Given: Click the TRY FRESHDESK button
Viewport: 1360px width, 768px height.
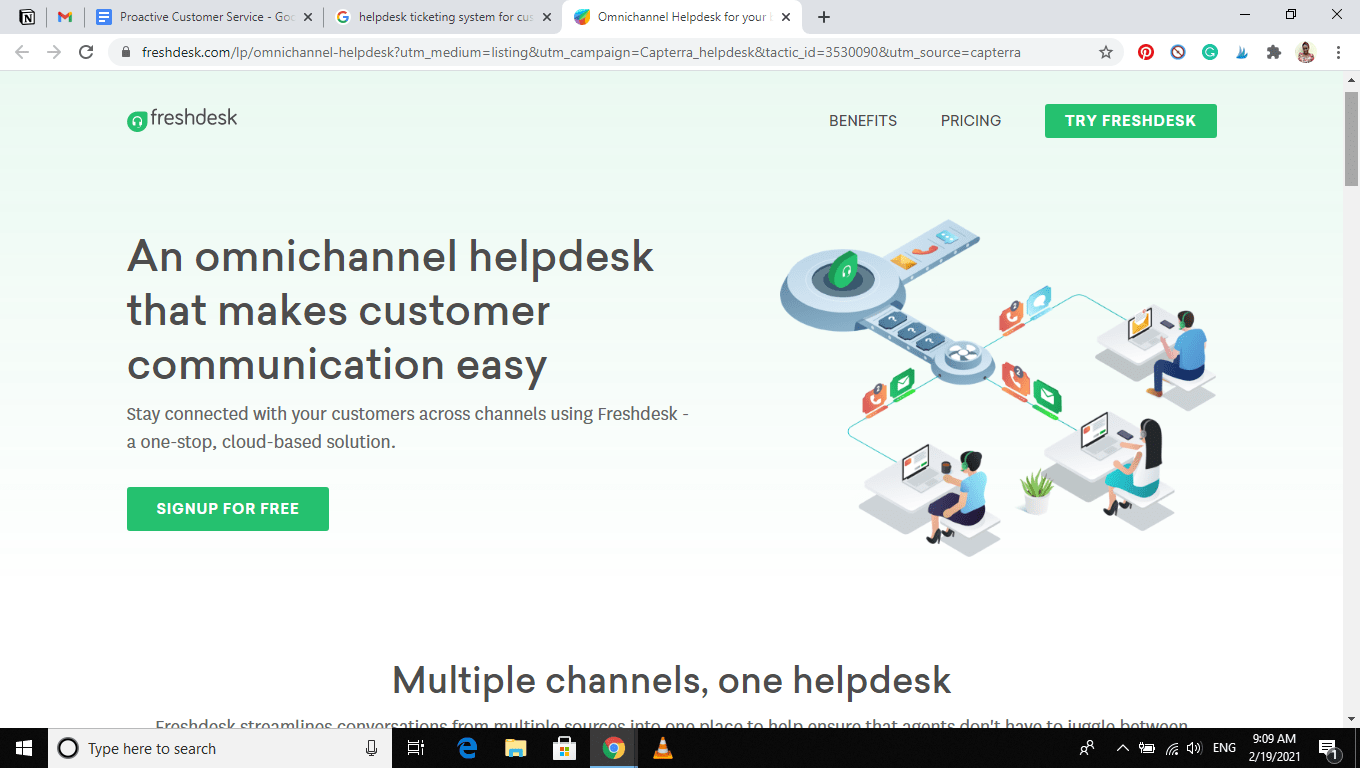Looking at the screenshot, I should coord(1131,121).
